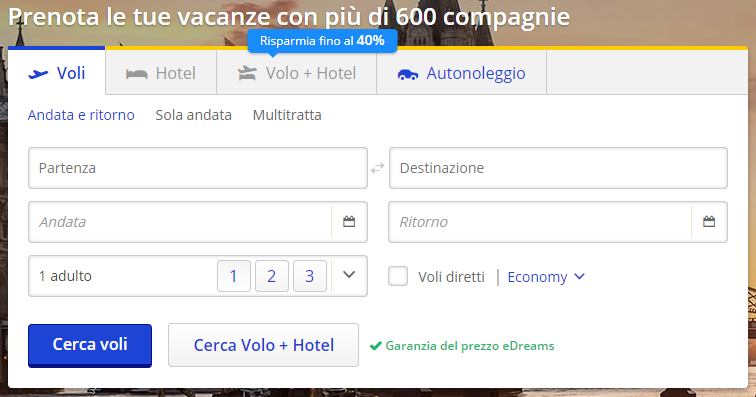Viewport: 756px width, 397px height.
Task: Open the Ritorno calendar icon
Action: (x=709, y=221)
